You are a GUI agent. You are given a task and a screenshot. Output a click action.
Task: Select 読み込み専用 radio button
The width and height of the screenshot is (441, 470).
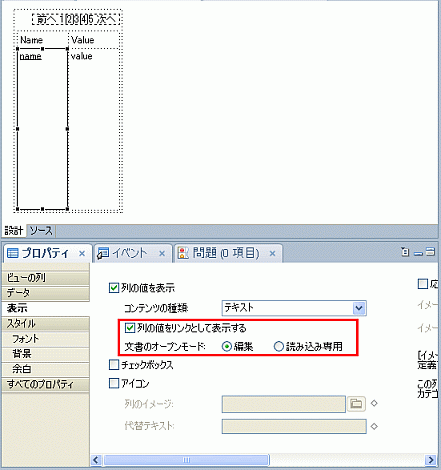point(279,347)
